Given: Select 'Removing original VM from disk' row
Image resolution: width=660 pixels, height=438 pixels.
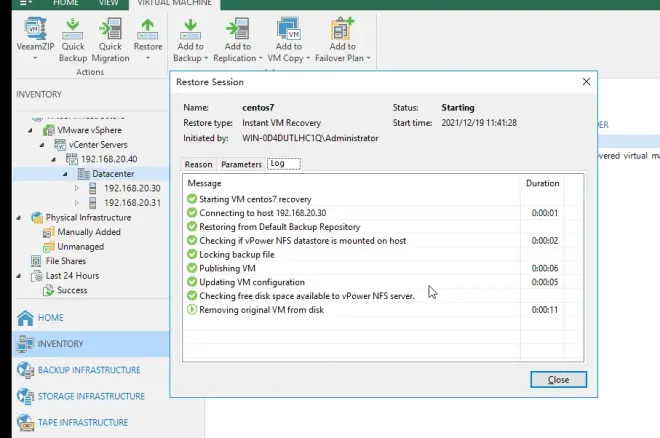Looking at the screenshot, I should [x=383, y=310].
